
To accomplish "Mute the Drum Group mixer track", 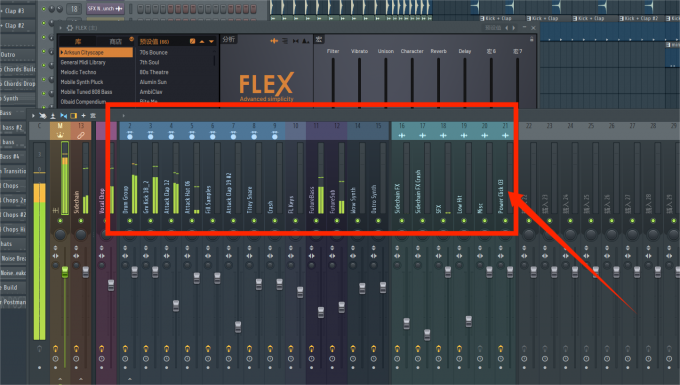I will [x=130, y=221].
